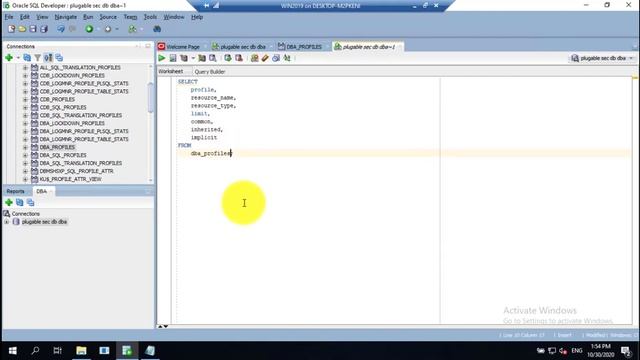Viewport: 640px width, 360px height.
Task: Click the SQL Worksheet connection icon in main toolbar
Action: point(132,29)
